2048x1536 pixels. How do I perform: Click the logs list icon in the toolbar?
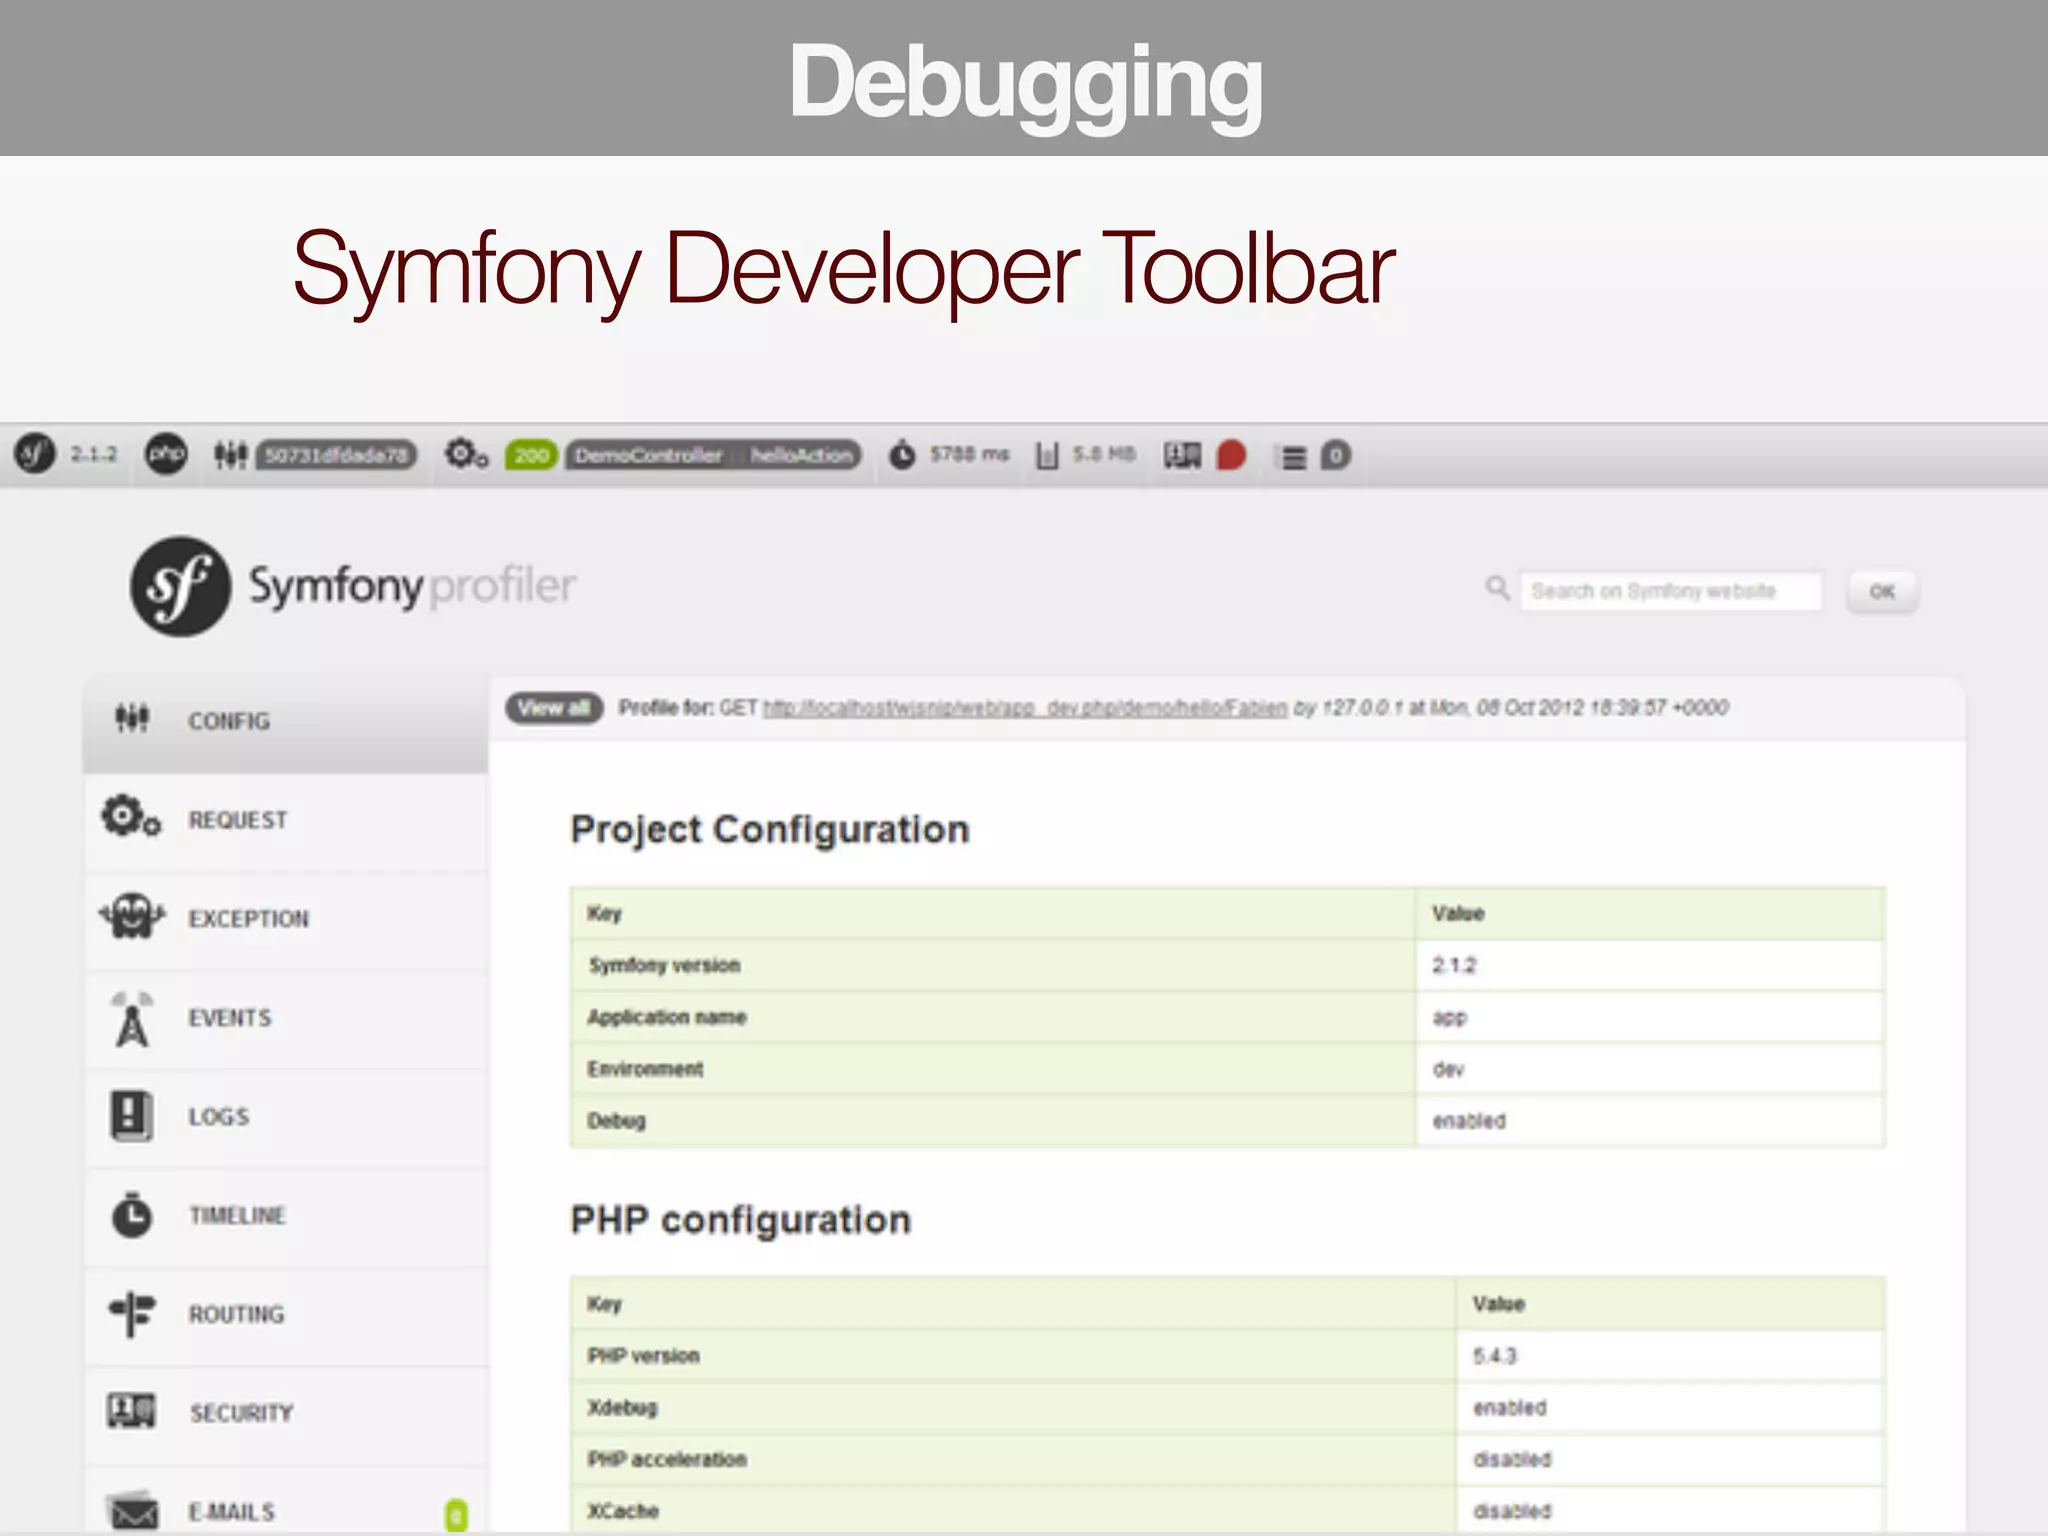1294,457
